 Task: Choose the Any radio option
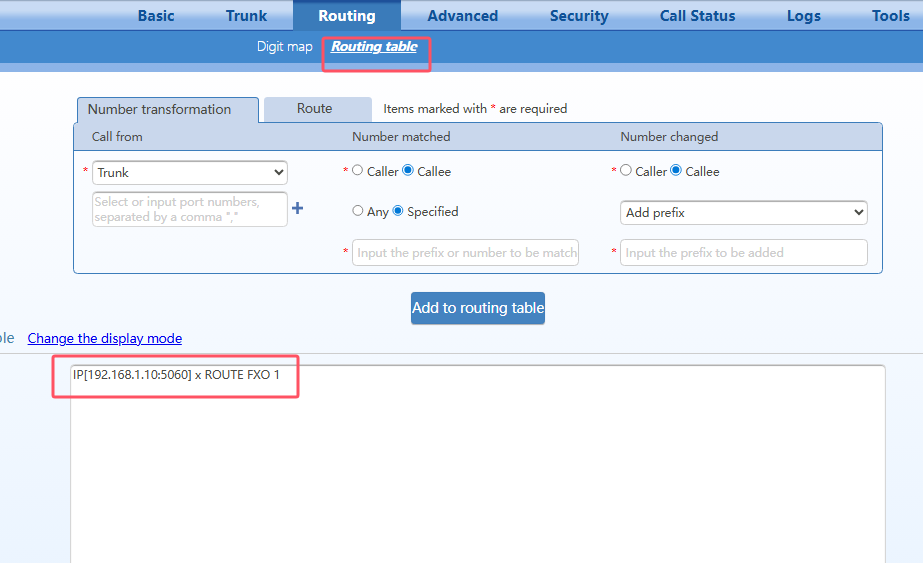357,211
